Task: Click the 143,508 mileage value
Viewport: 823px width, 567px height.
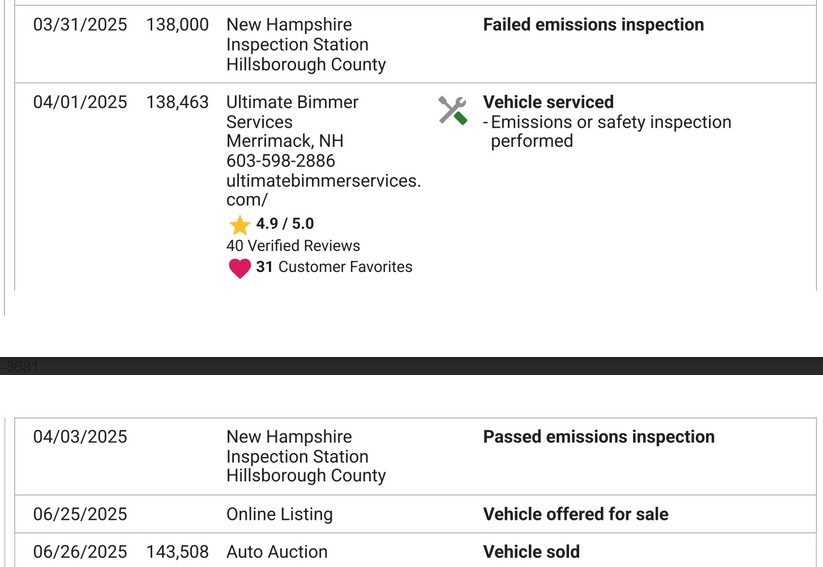Action: click(x=177, y=552)
